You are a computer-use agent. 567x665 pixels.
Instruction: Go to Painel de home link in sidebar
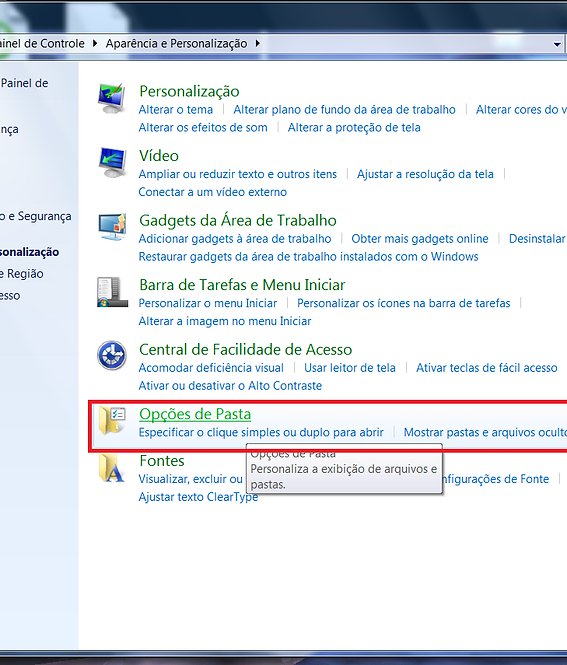pyautogui.click(x=24, y=83)
